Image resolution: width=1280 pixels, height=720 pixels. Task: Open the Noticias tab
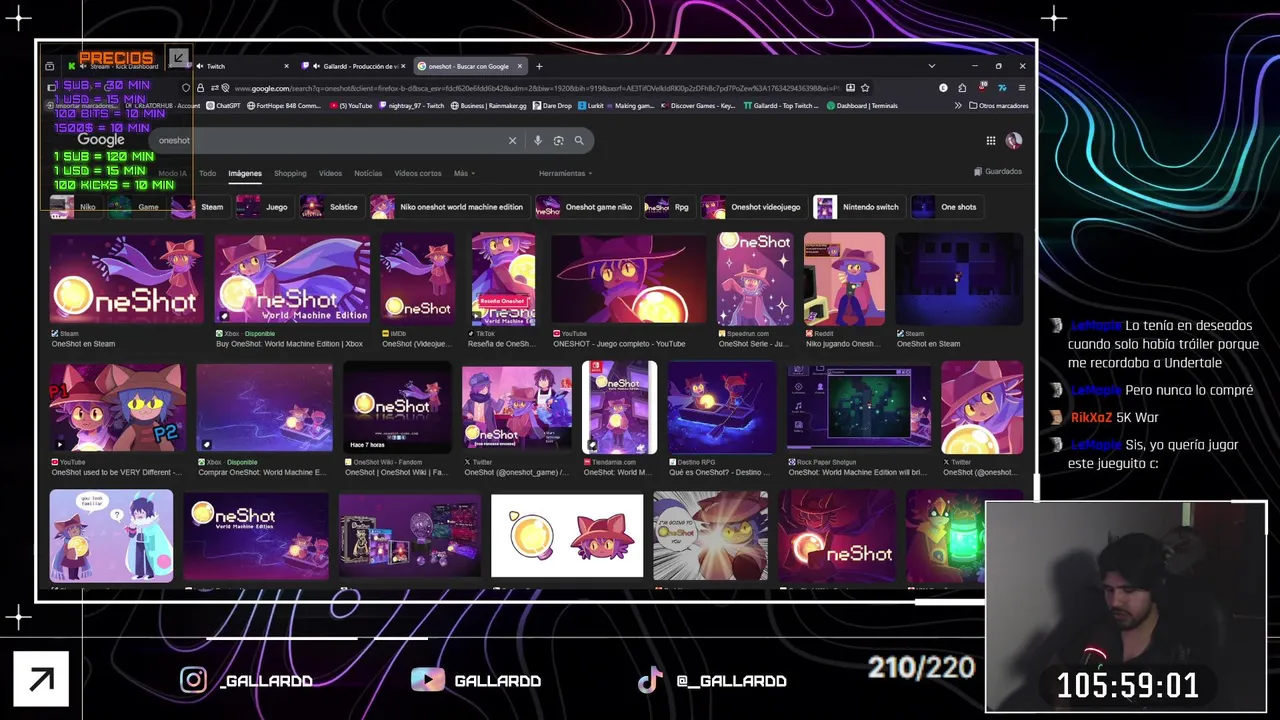(368, 173)
